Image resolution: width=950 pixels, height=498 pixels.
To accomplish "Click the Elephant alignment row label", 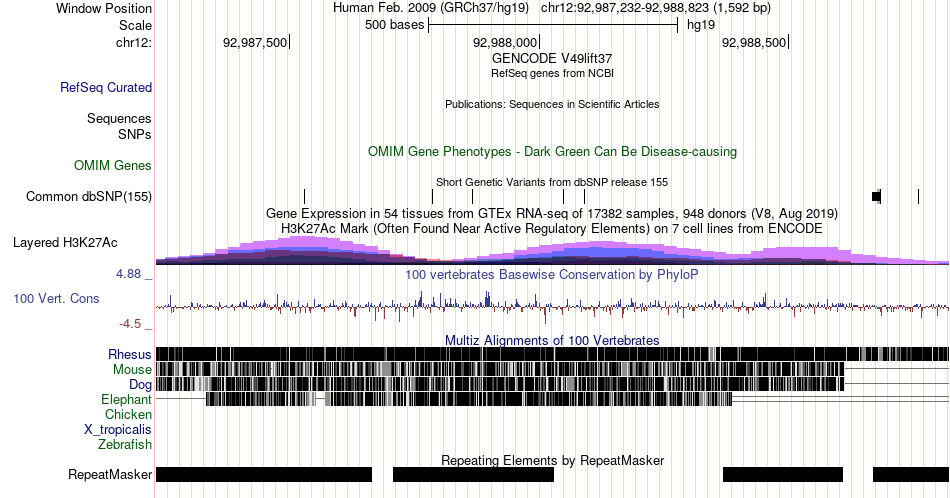I will click(x=127, y=399).
